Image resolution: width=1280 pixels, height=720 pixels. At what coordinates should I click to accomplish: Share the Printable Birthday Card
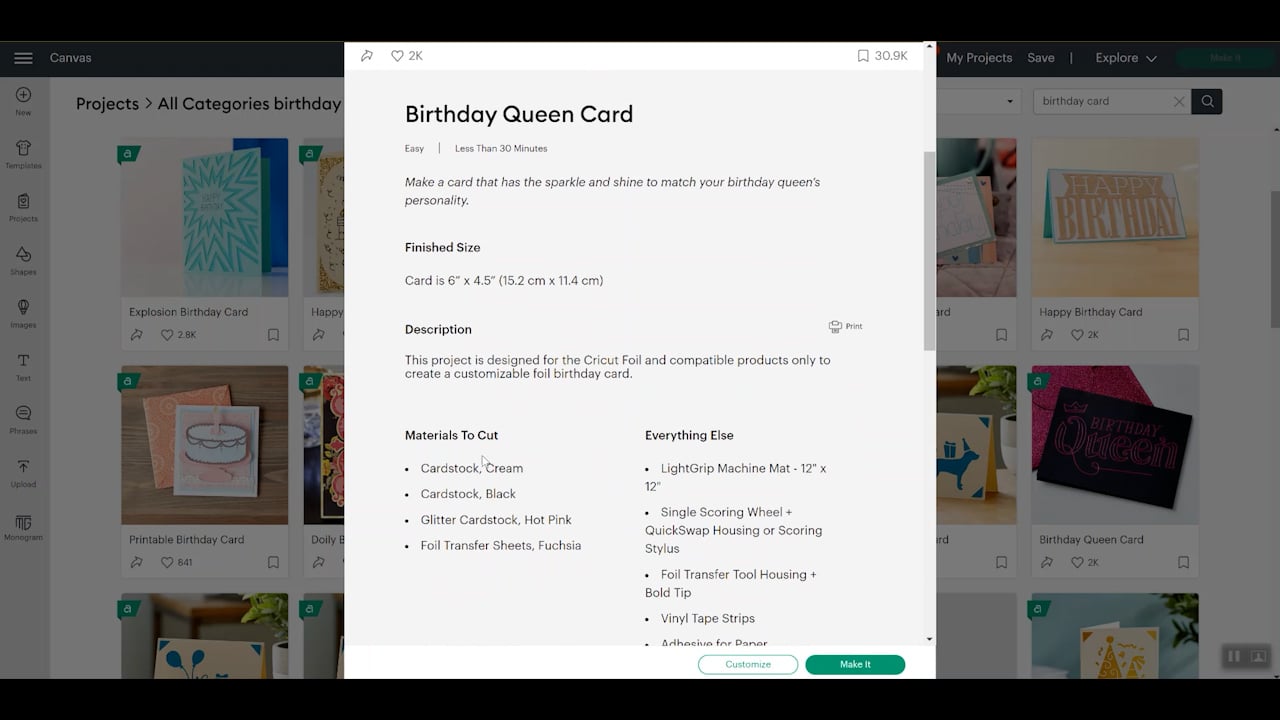click(137, 563)
